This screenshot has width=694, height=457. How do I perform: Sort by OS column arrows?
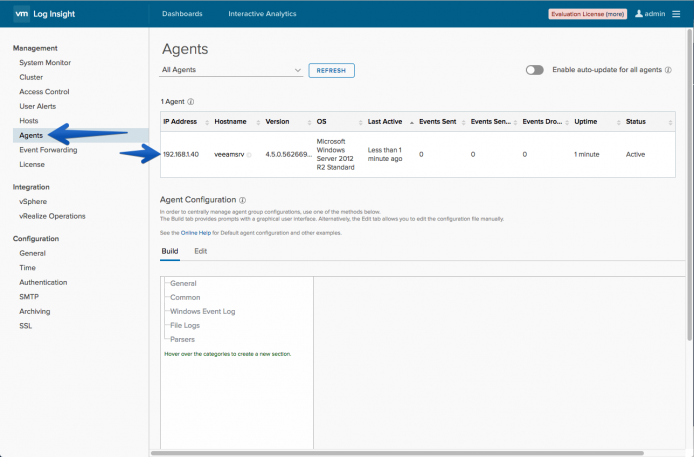360,122
